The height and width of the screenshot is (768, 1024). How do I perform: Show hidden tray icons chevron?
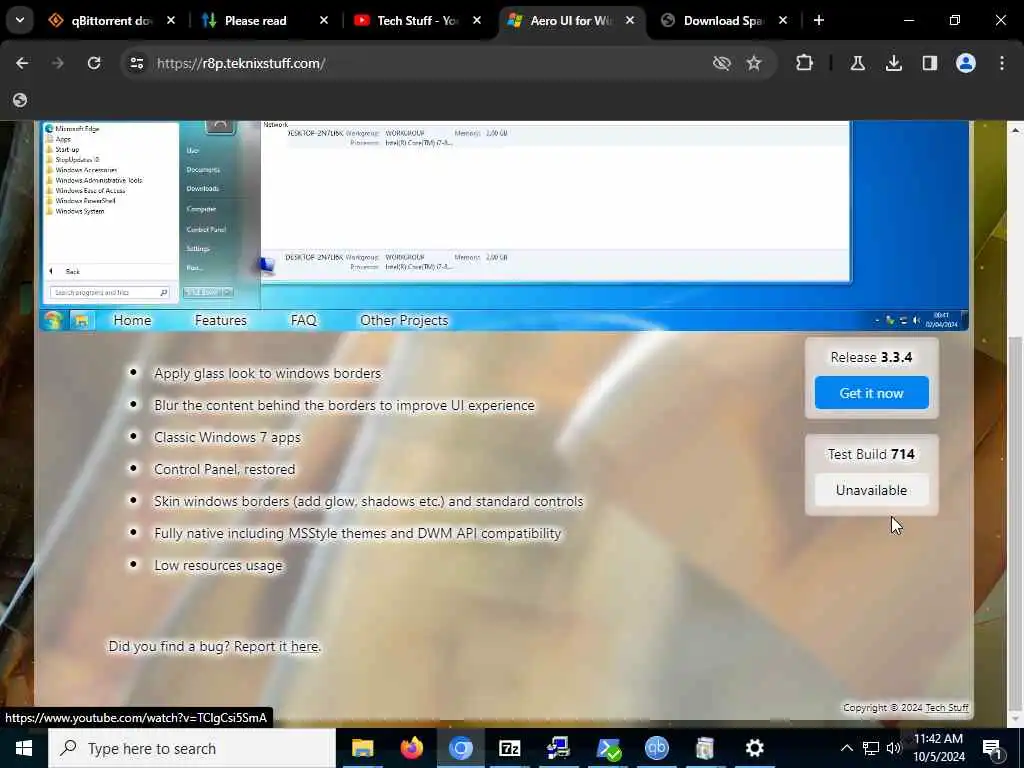[846, 748]
